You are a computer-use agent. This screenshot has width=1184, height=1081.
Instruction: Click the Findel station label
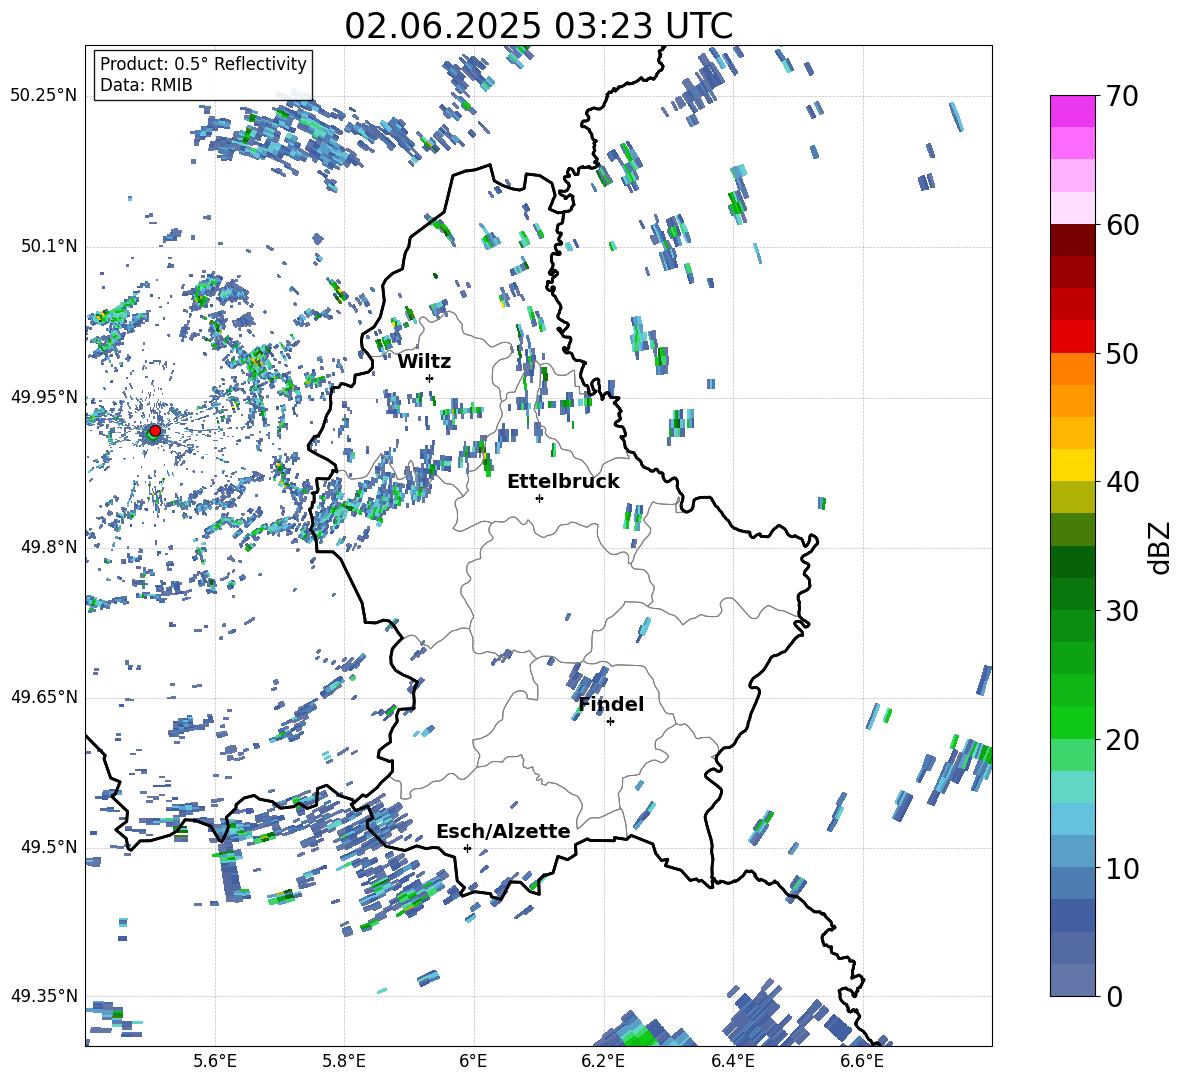pyautogui.click(x=611, y=704)
